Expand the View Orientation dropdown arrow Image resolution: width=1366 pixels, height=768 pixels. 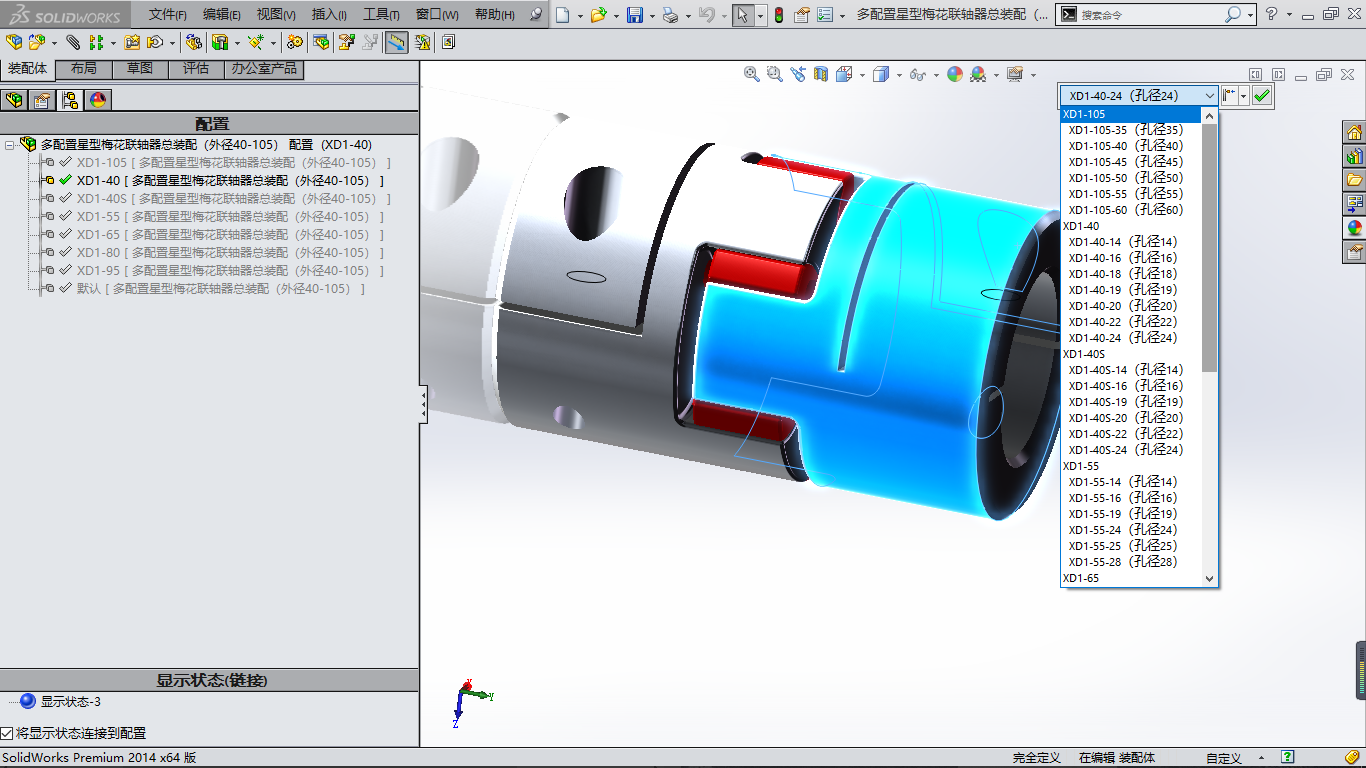(x=863, y=75)
